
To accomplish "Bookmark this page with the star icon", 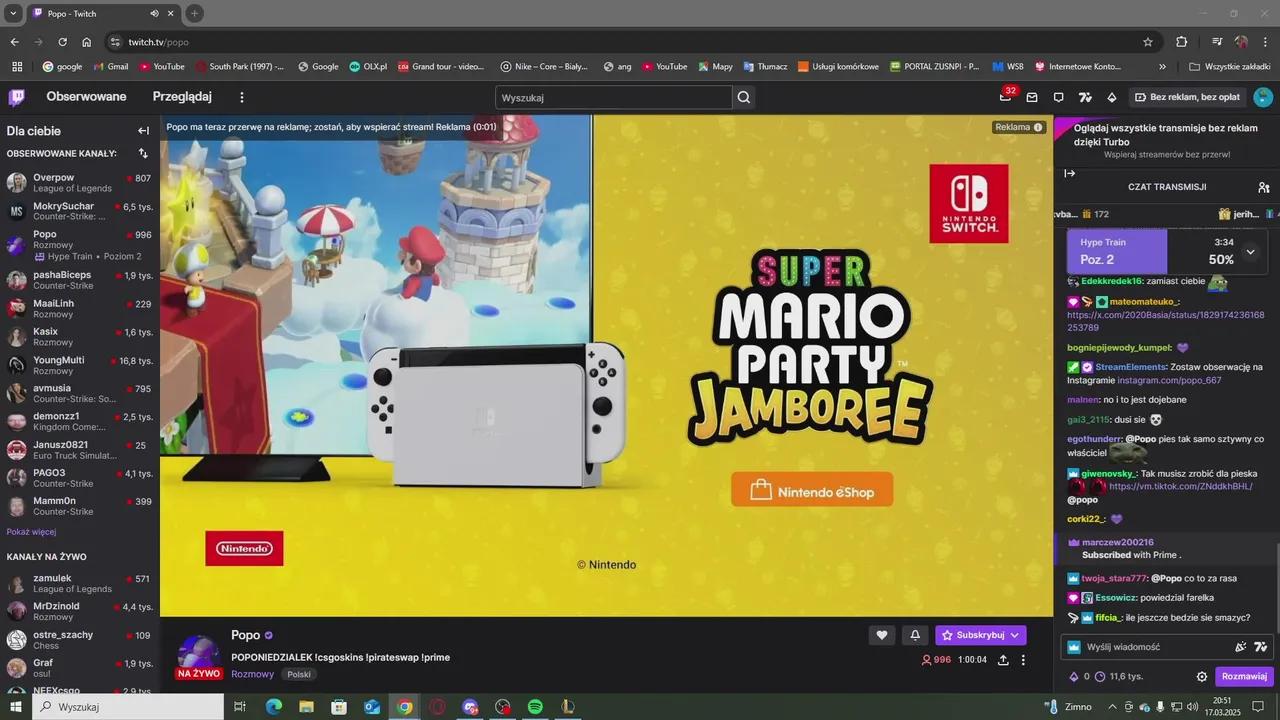I will pos(1148,42).
